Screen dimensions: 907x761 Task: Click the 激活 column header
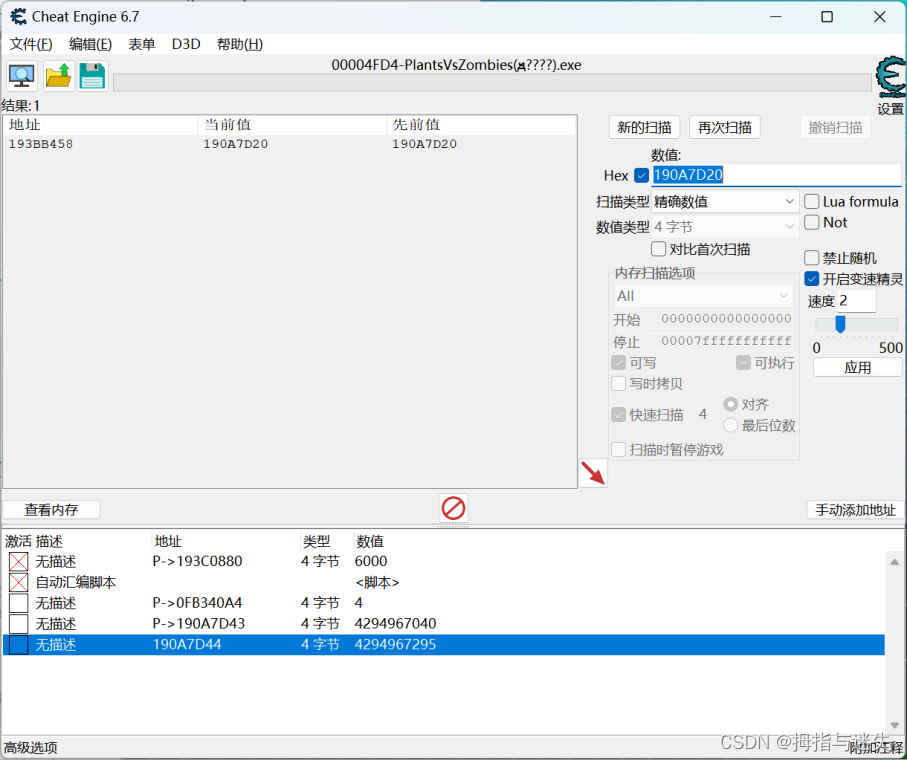pyautogui.click(x=18, y=542)
